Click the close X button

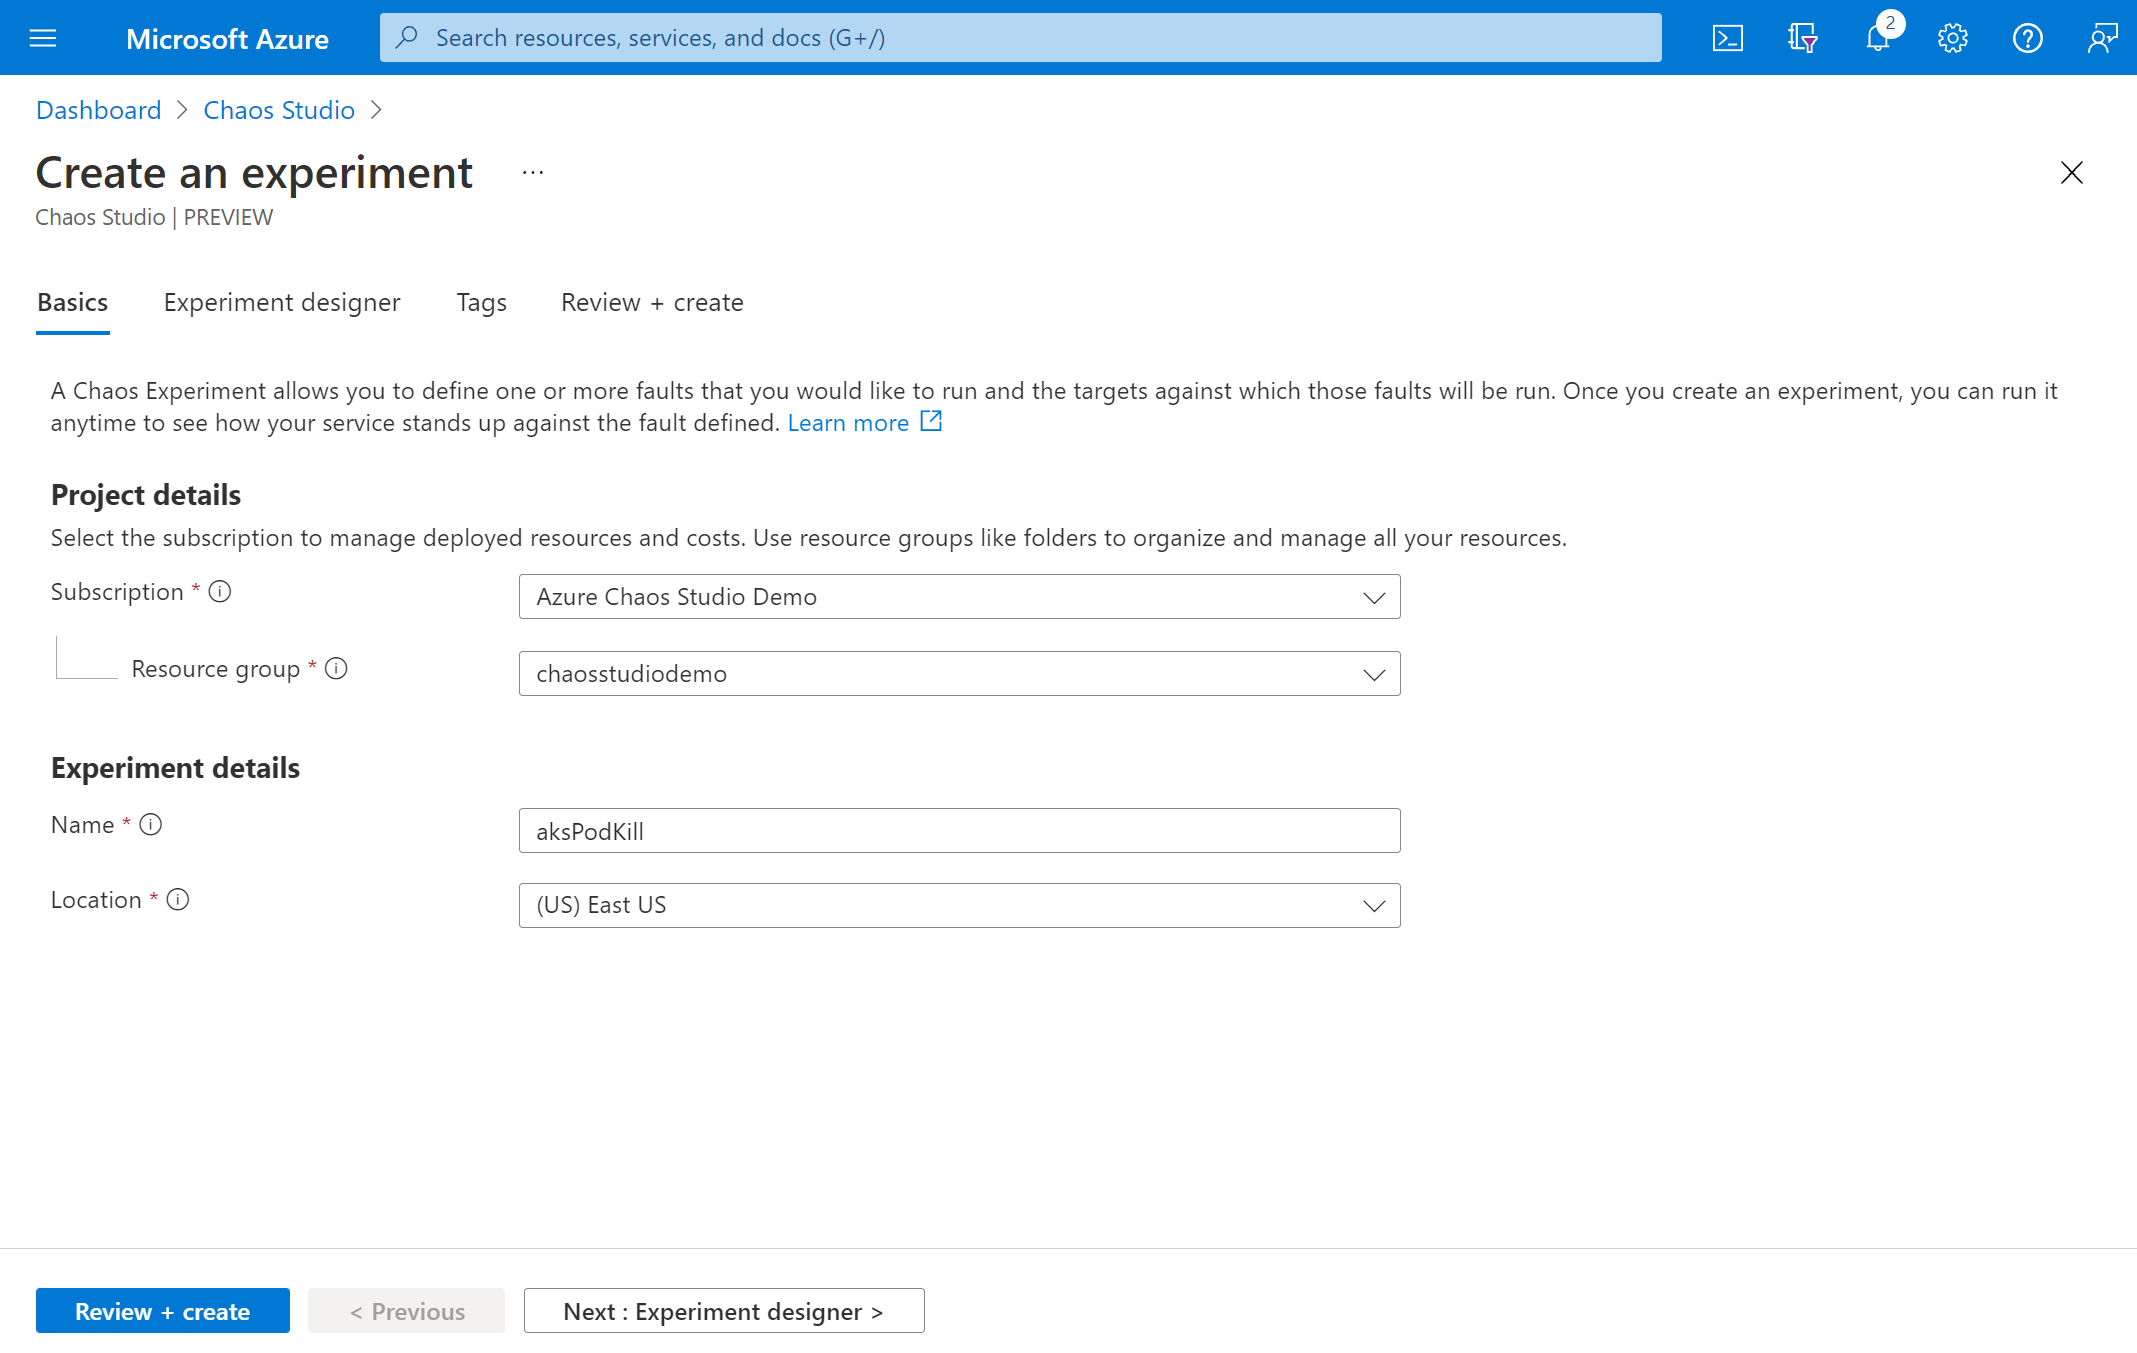[2072, 174]
